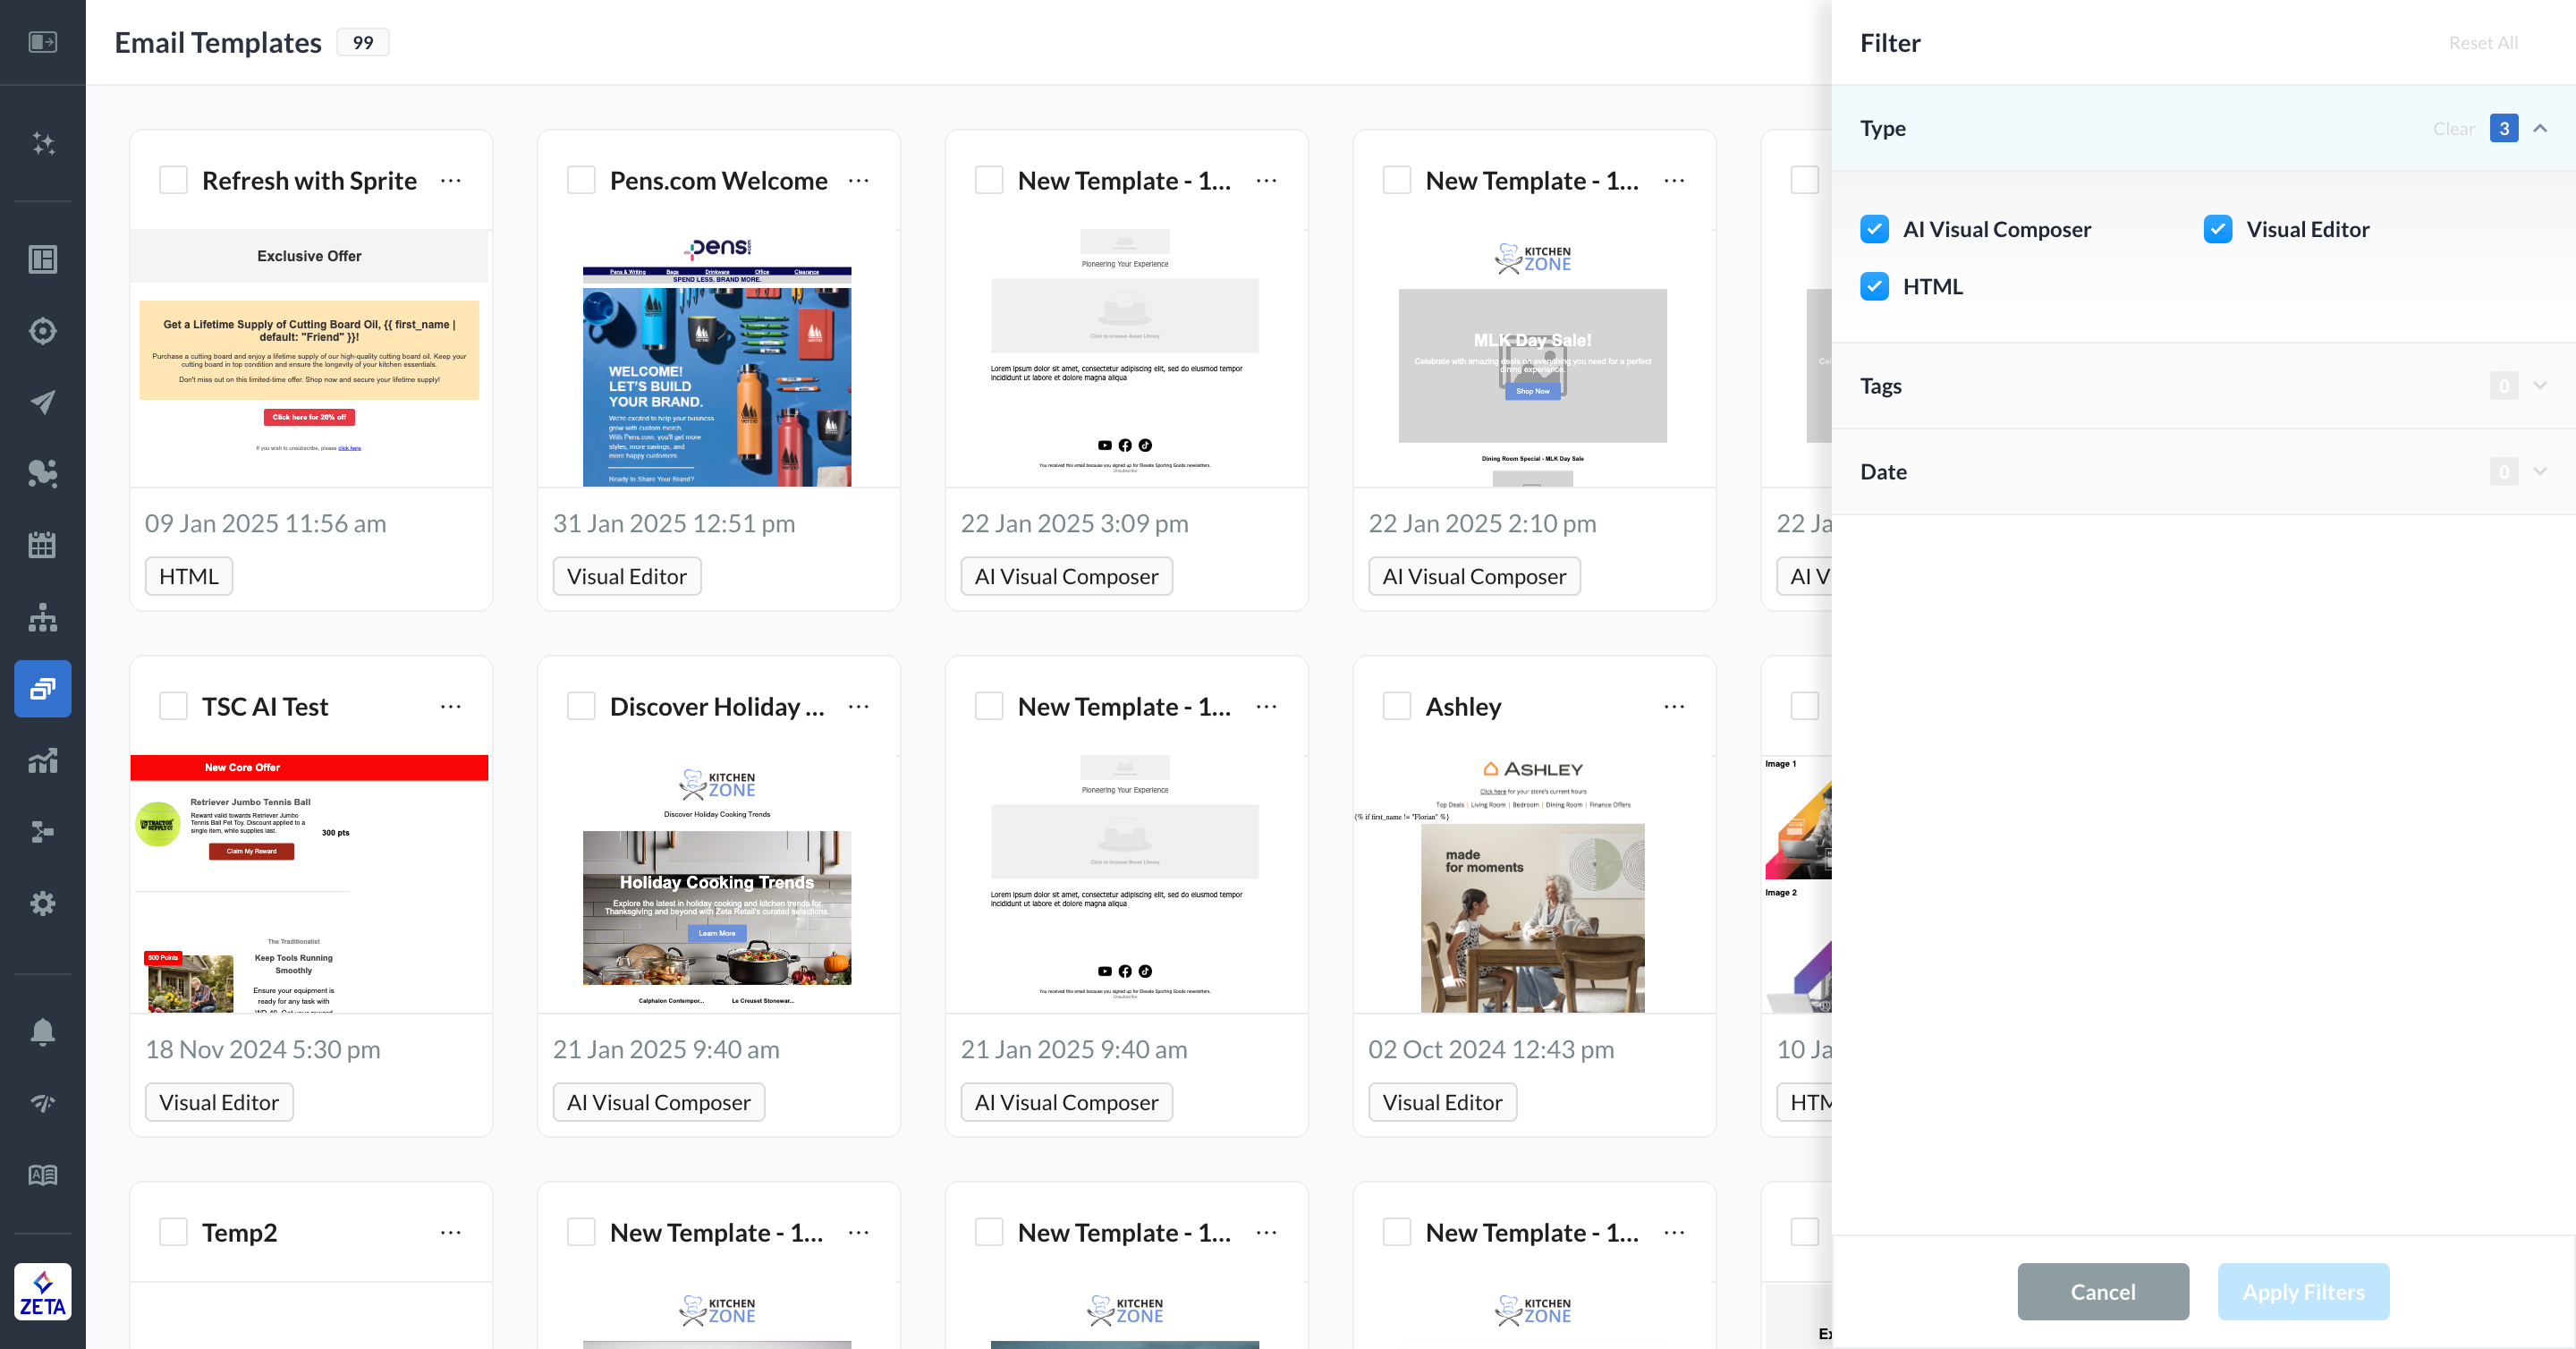
Task: Uncheck the AI Visual Composer filter
Action: (1874, 229)
